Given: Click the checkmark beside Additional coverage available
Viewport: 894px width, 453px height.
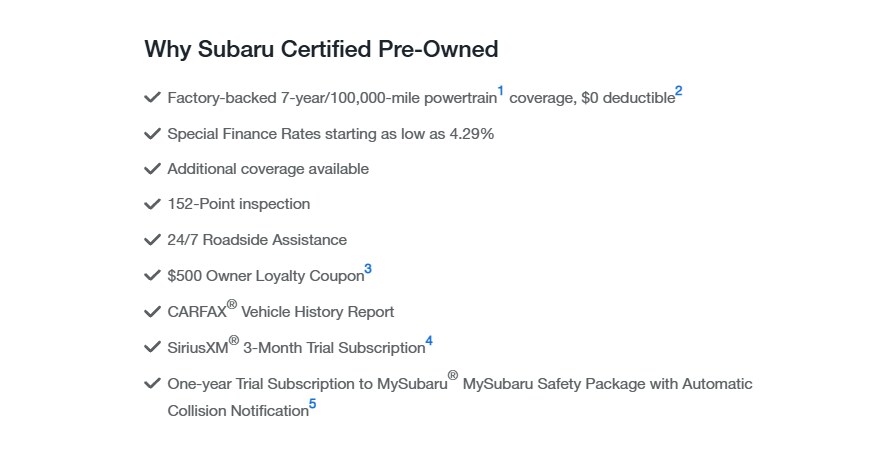Looking at the screenshot, I should (x=152, y=169).
